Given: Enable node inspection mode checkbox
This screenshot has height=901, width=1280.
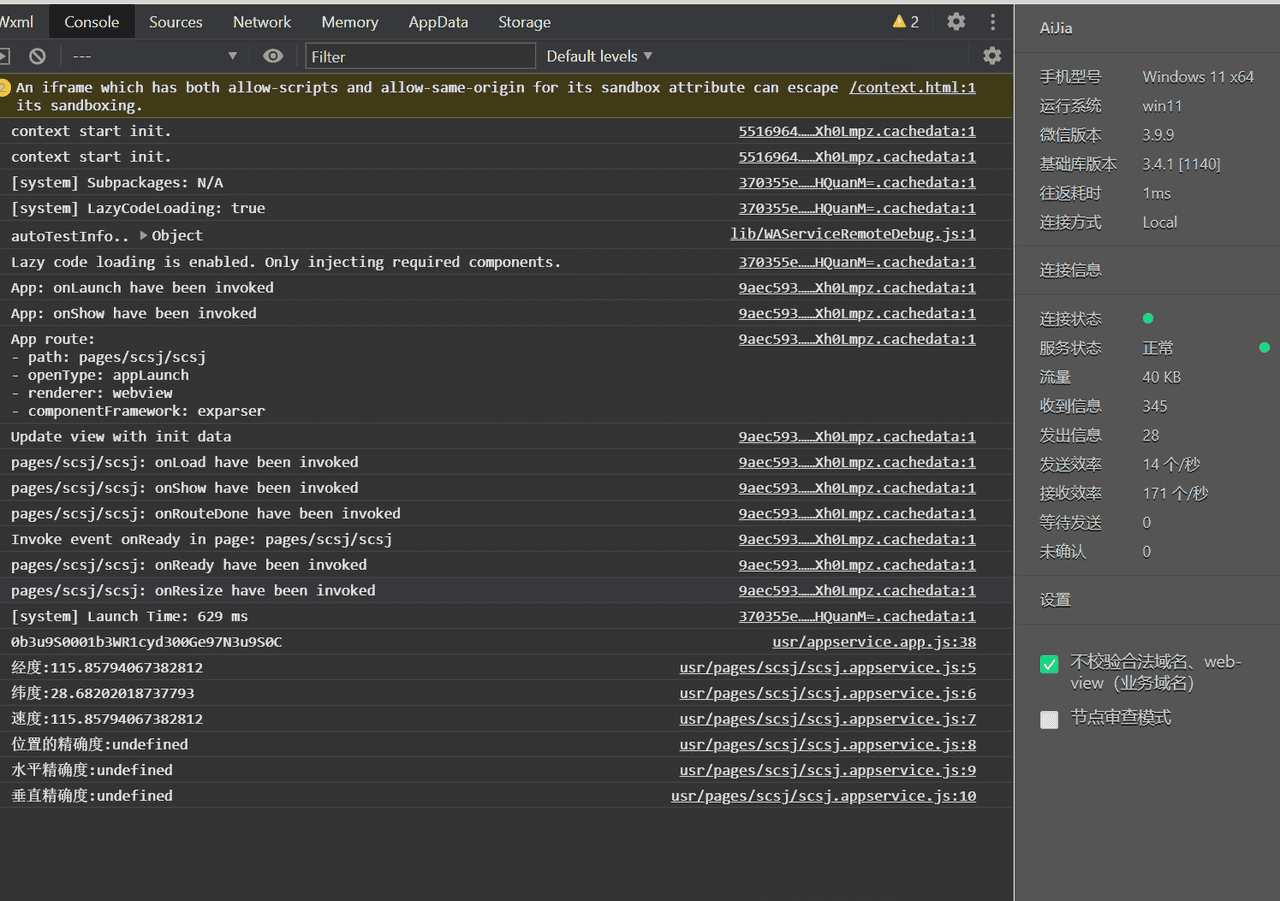Looking at the screenshot, I should click(x=1049, y=719).
